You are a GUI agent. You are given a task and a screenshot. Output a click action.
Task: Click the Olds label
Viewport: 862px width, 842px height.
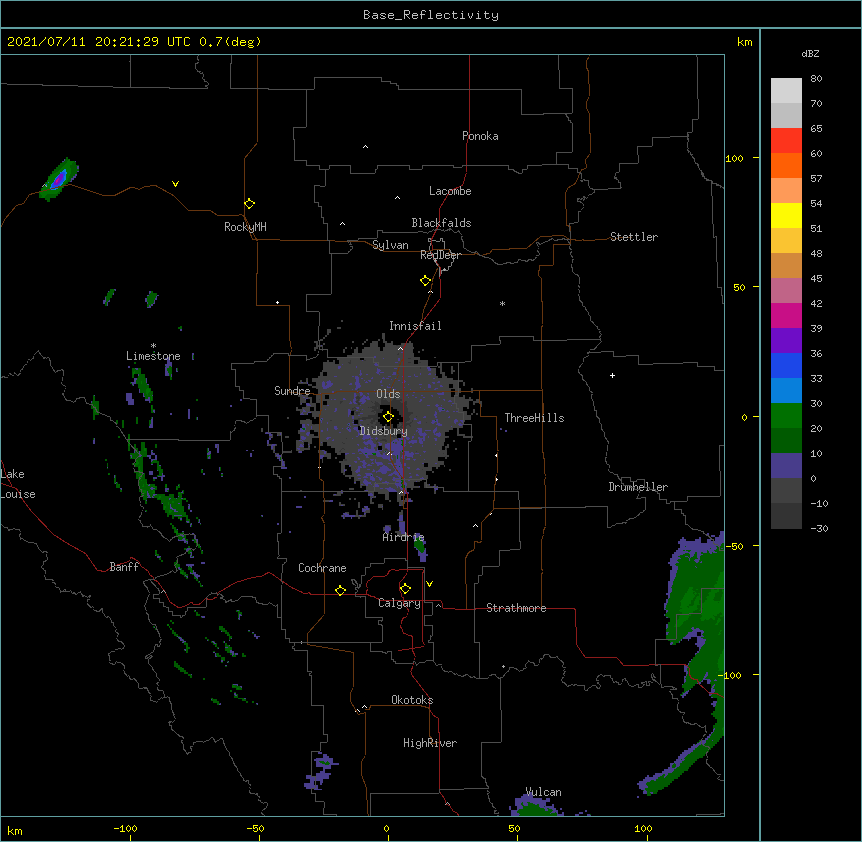[388, 394]
